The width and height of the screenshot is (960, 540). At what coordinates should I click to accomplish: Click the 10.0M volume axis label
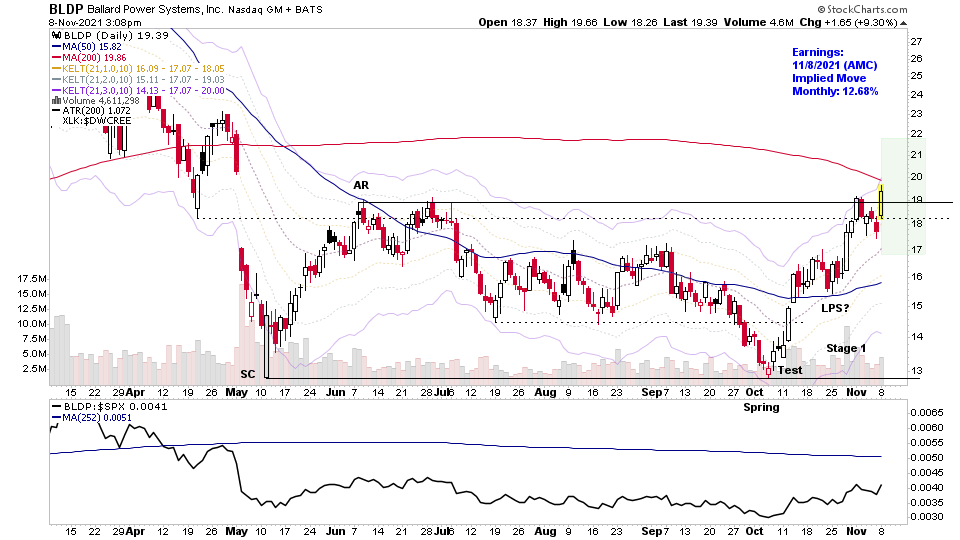click(32, 323)
